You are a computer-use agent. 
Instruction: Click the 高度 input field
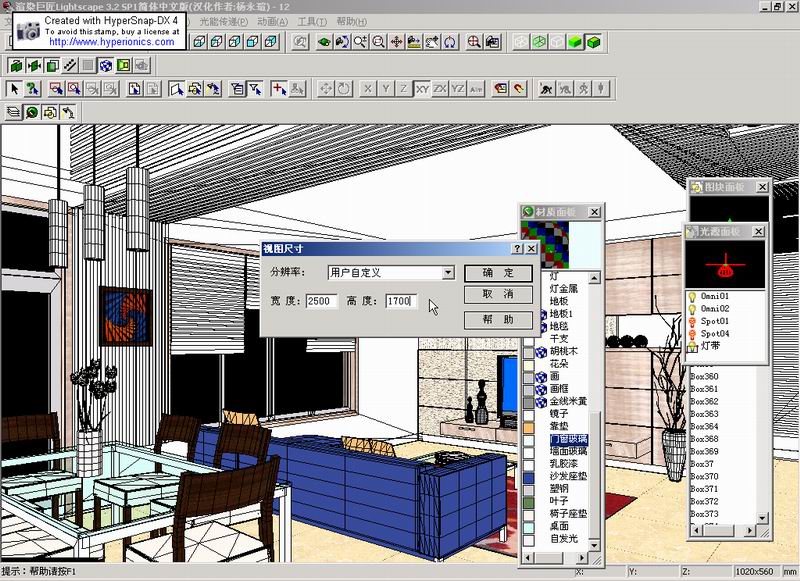(401, 301)
